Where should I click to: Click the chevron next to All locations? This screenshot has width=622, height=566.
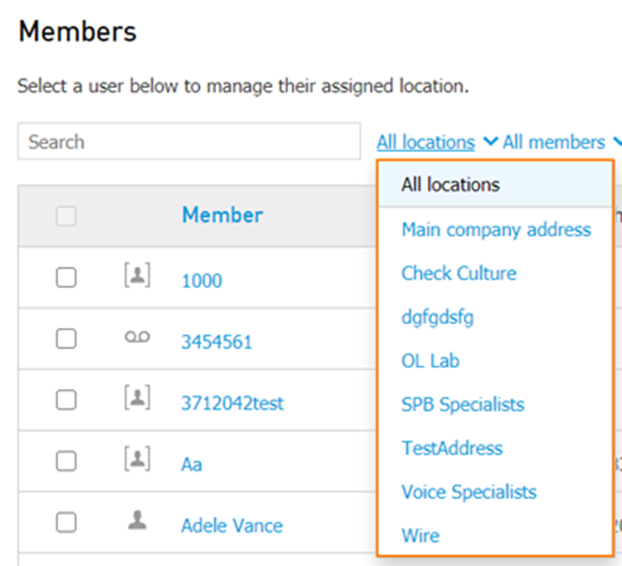point(490,141)
